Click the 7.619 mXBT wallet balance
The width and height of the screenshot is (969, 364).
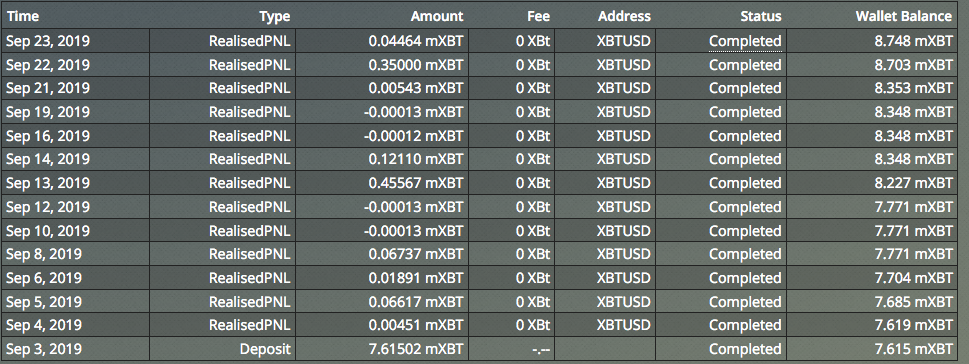[x=915, y=325]
